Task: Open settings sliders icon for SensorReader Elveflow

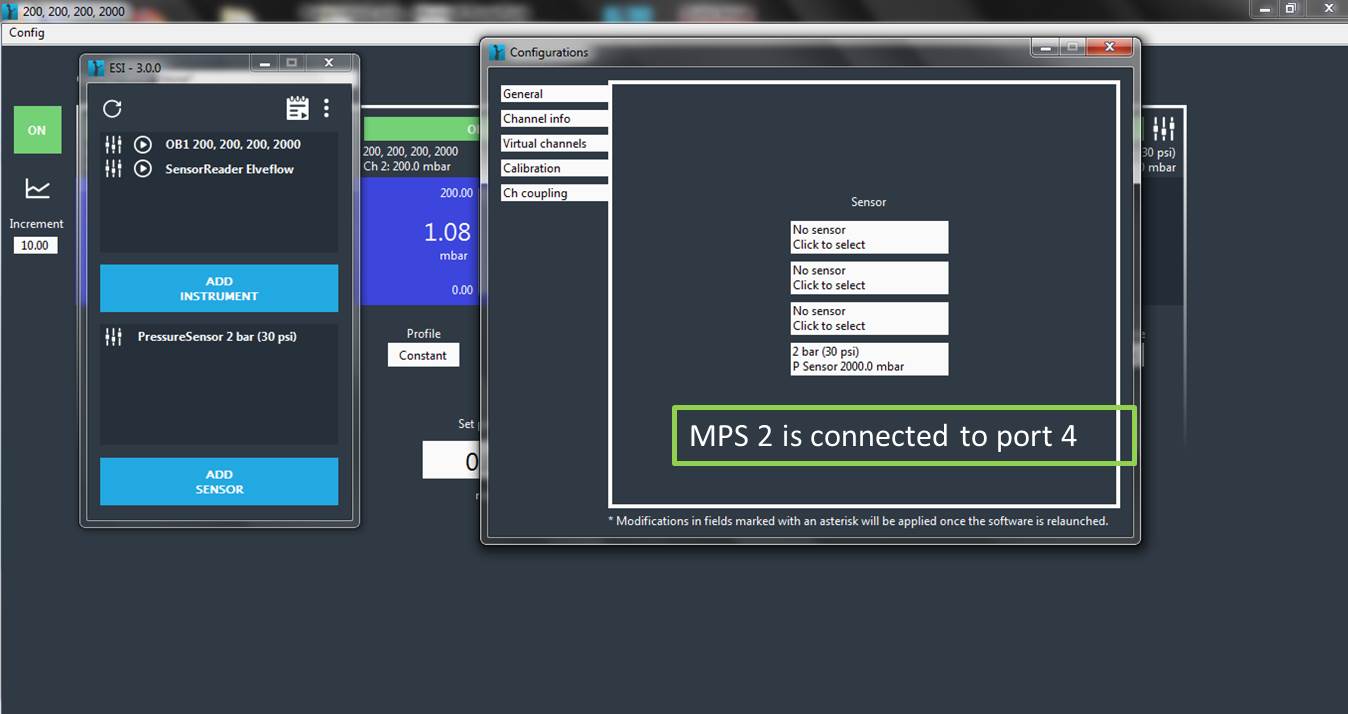Action: [114, 169]
